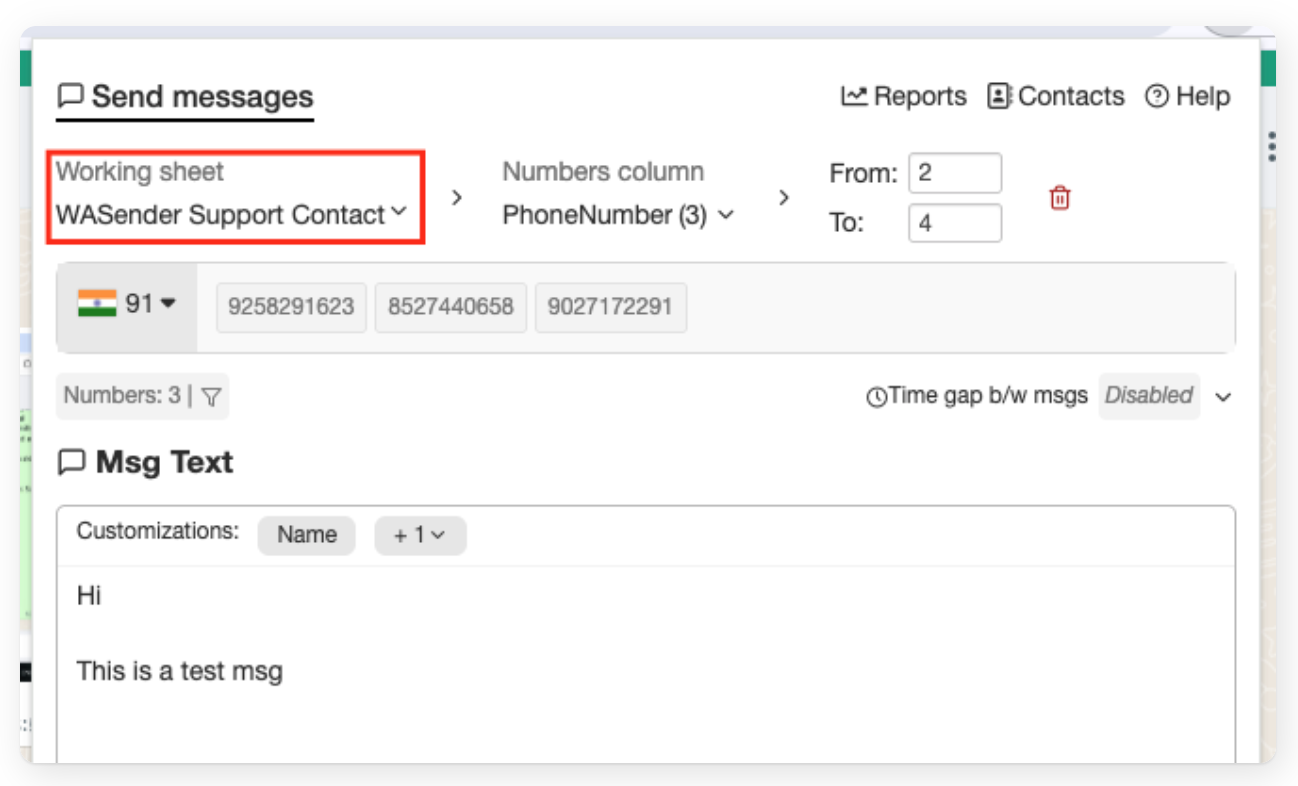Open the PhoneNumber column dropdown
Screen dimensions: 1298x786
[618, 215]
